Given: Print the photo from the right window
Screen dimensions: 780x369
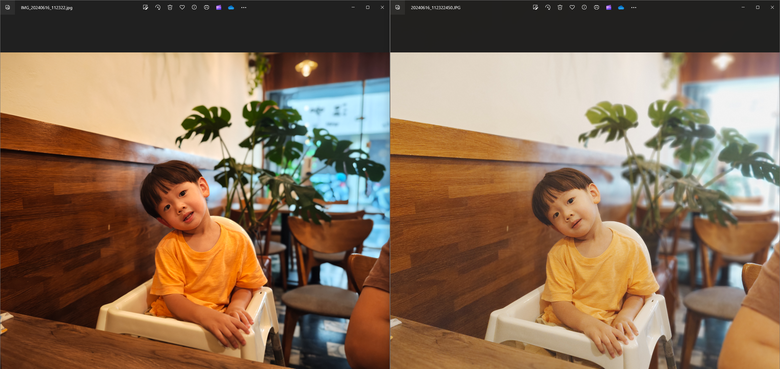Looking at the screenshot, I should 596,7.
